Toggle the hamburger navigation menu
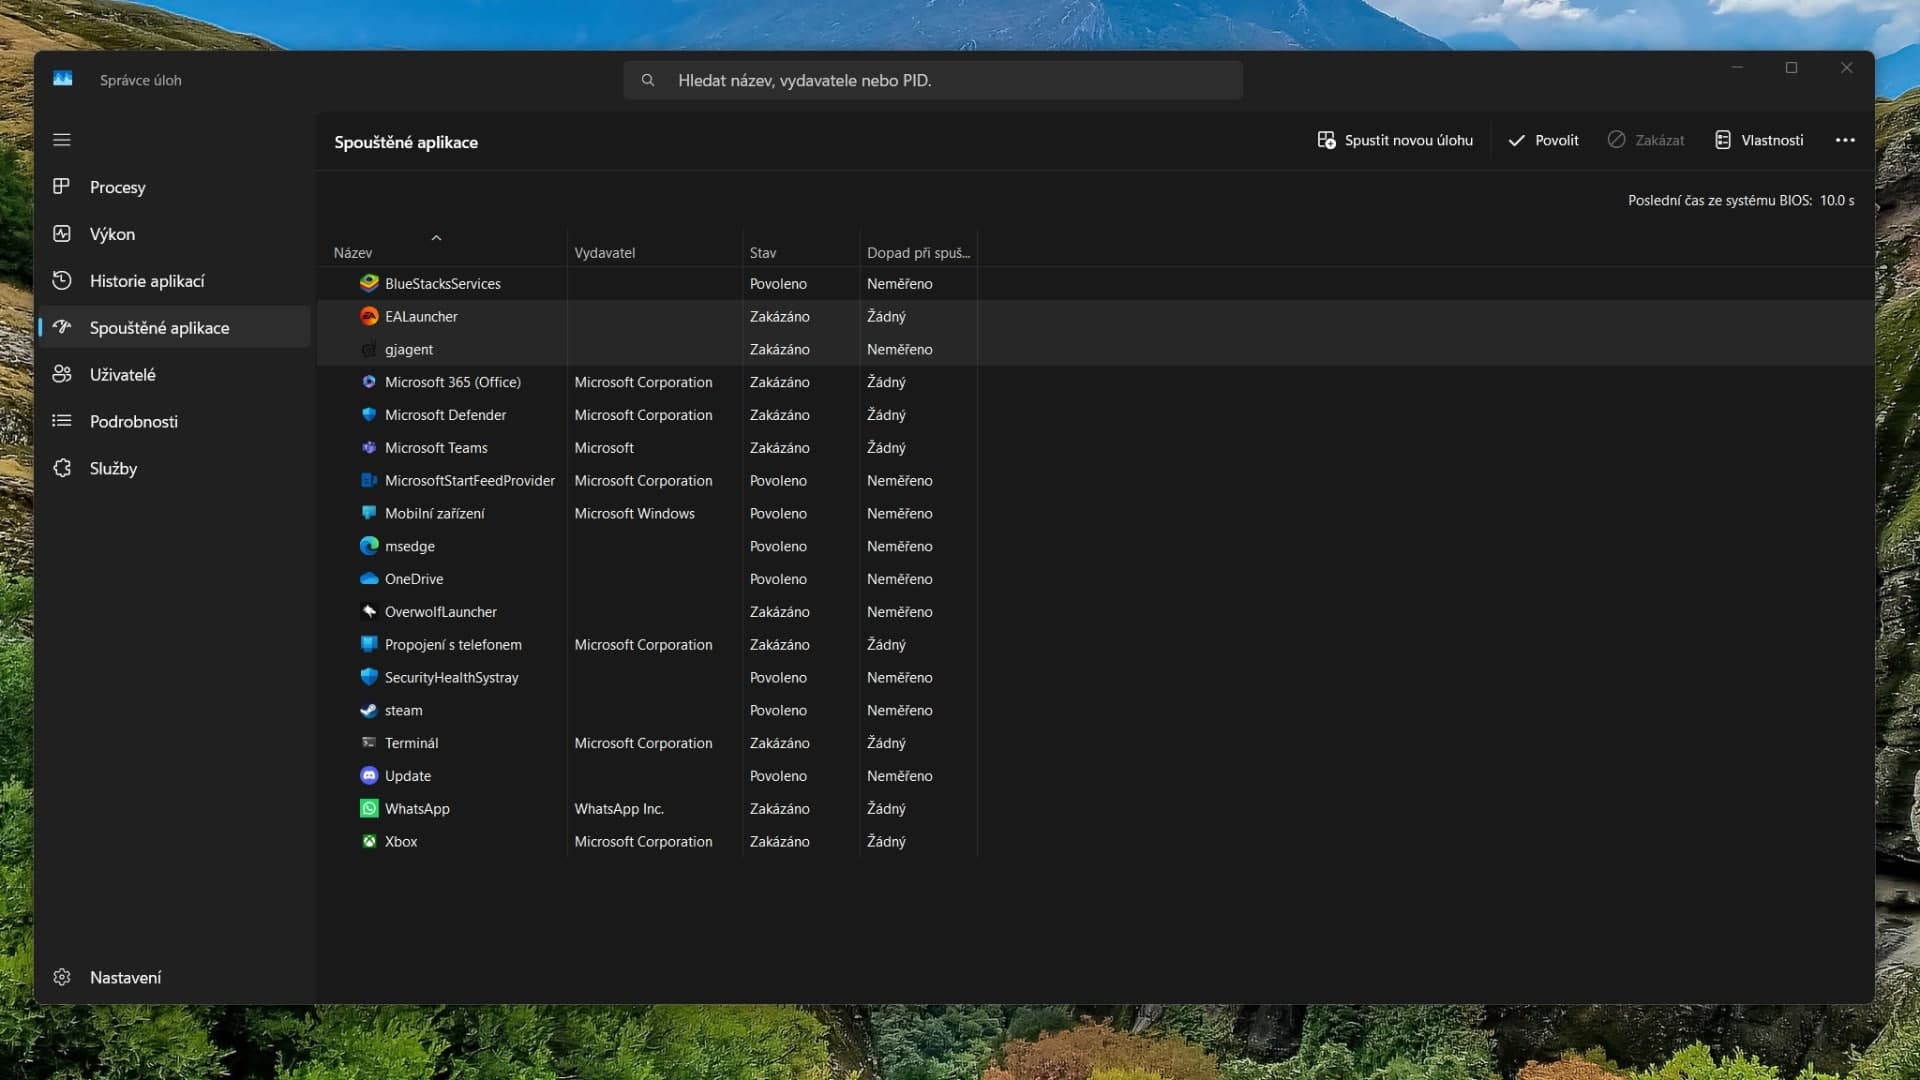 (x=62, y=140)
